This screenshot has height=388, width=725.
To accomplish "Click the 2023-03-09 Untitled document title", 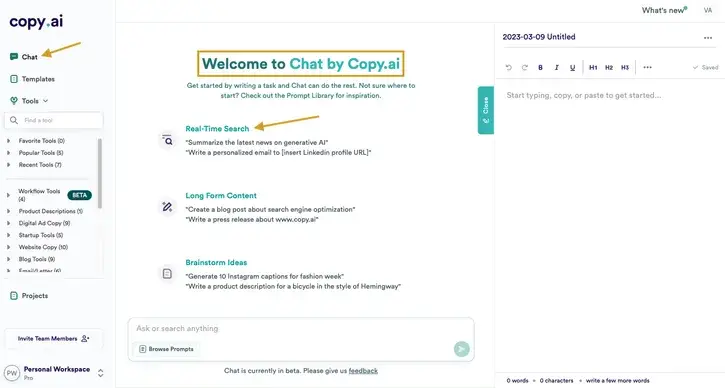I will pyautogui.click(x=539, y=37).
